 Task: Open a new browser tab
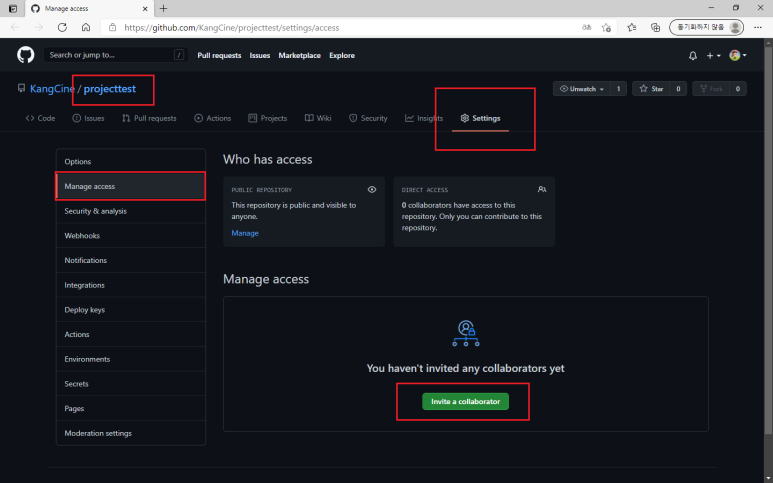tap(164, 8)
